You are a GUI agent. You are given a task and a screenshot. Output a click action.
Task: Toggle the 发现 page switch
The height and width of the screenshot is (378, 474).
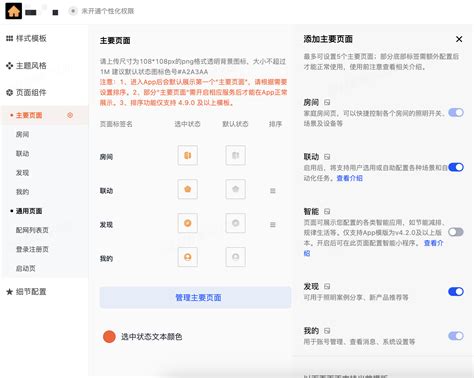click(456, 292)
